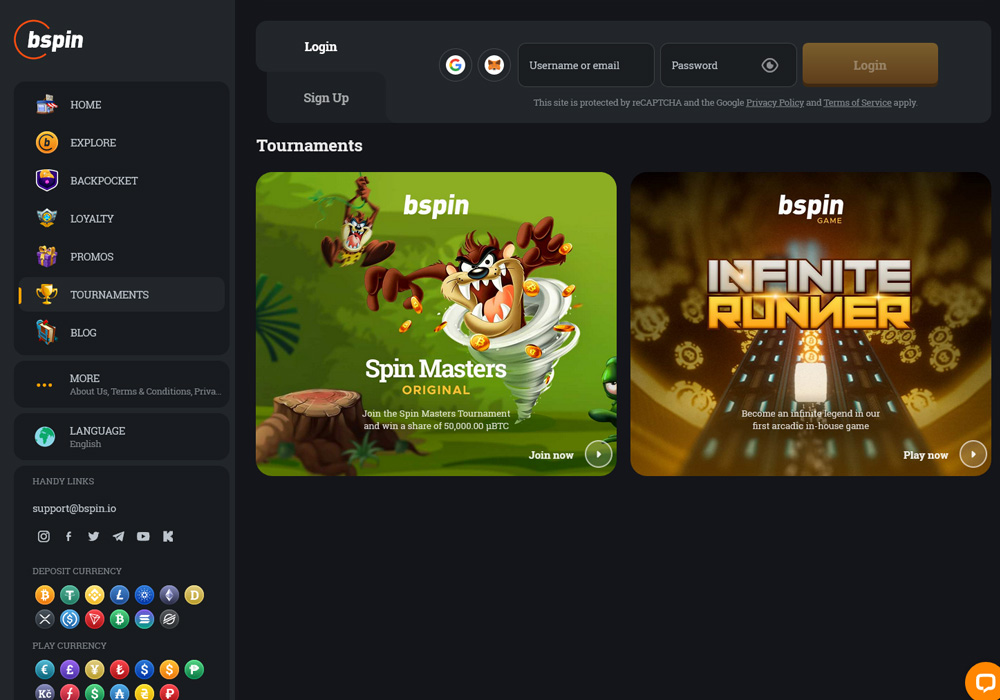Click the support@bspin.io email link
Image resolution: width=1000 pixels, height=700 pixels.
(74, 508)
